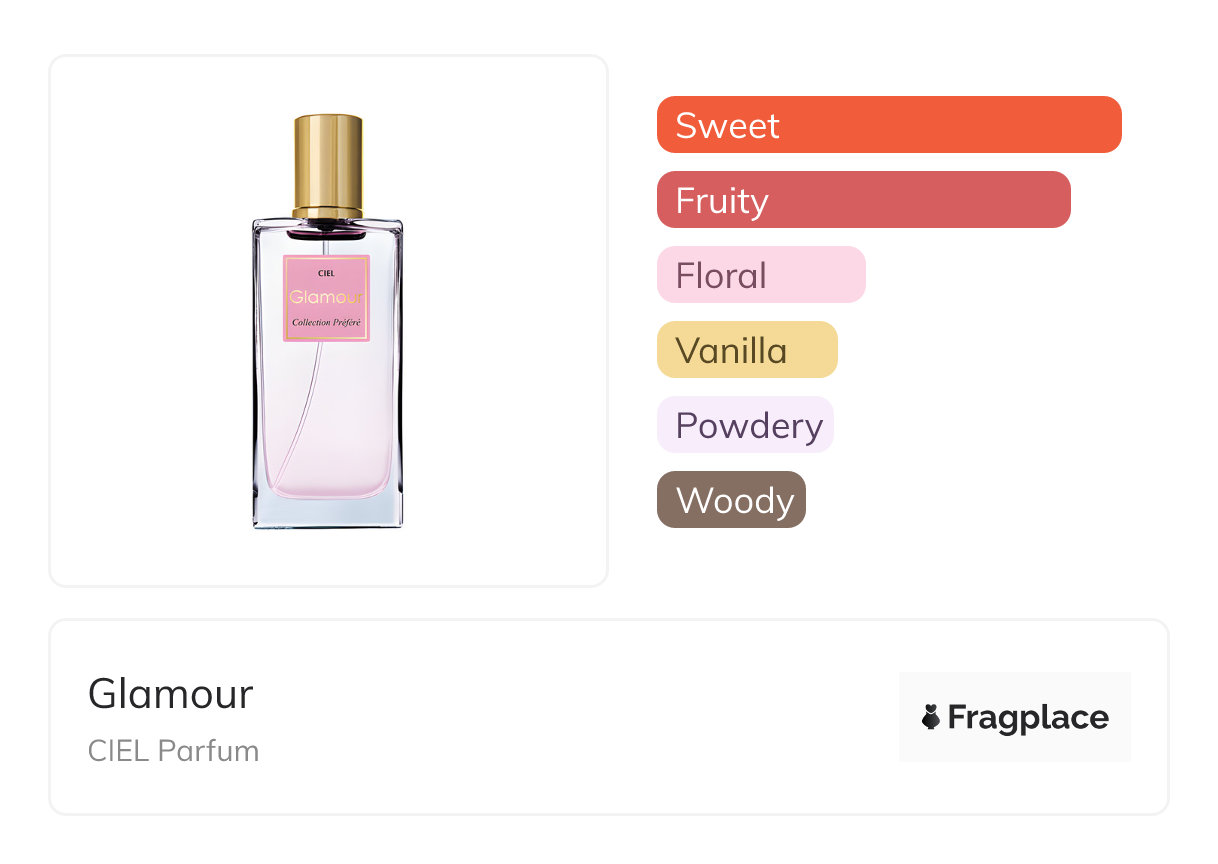Select the Sweet accord bar
This screenshot has width=1218, height=864.
click(888, 125)
